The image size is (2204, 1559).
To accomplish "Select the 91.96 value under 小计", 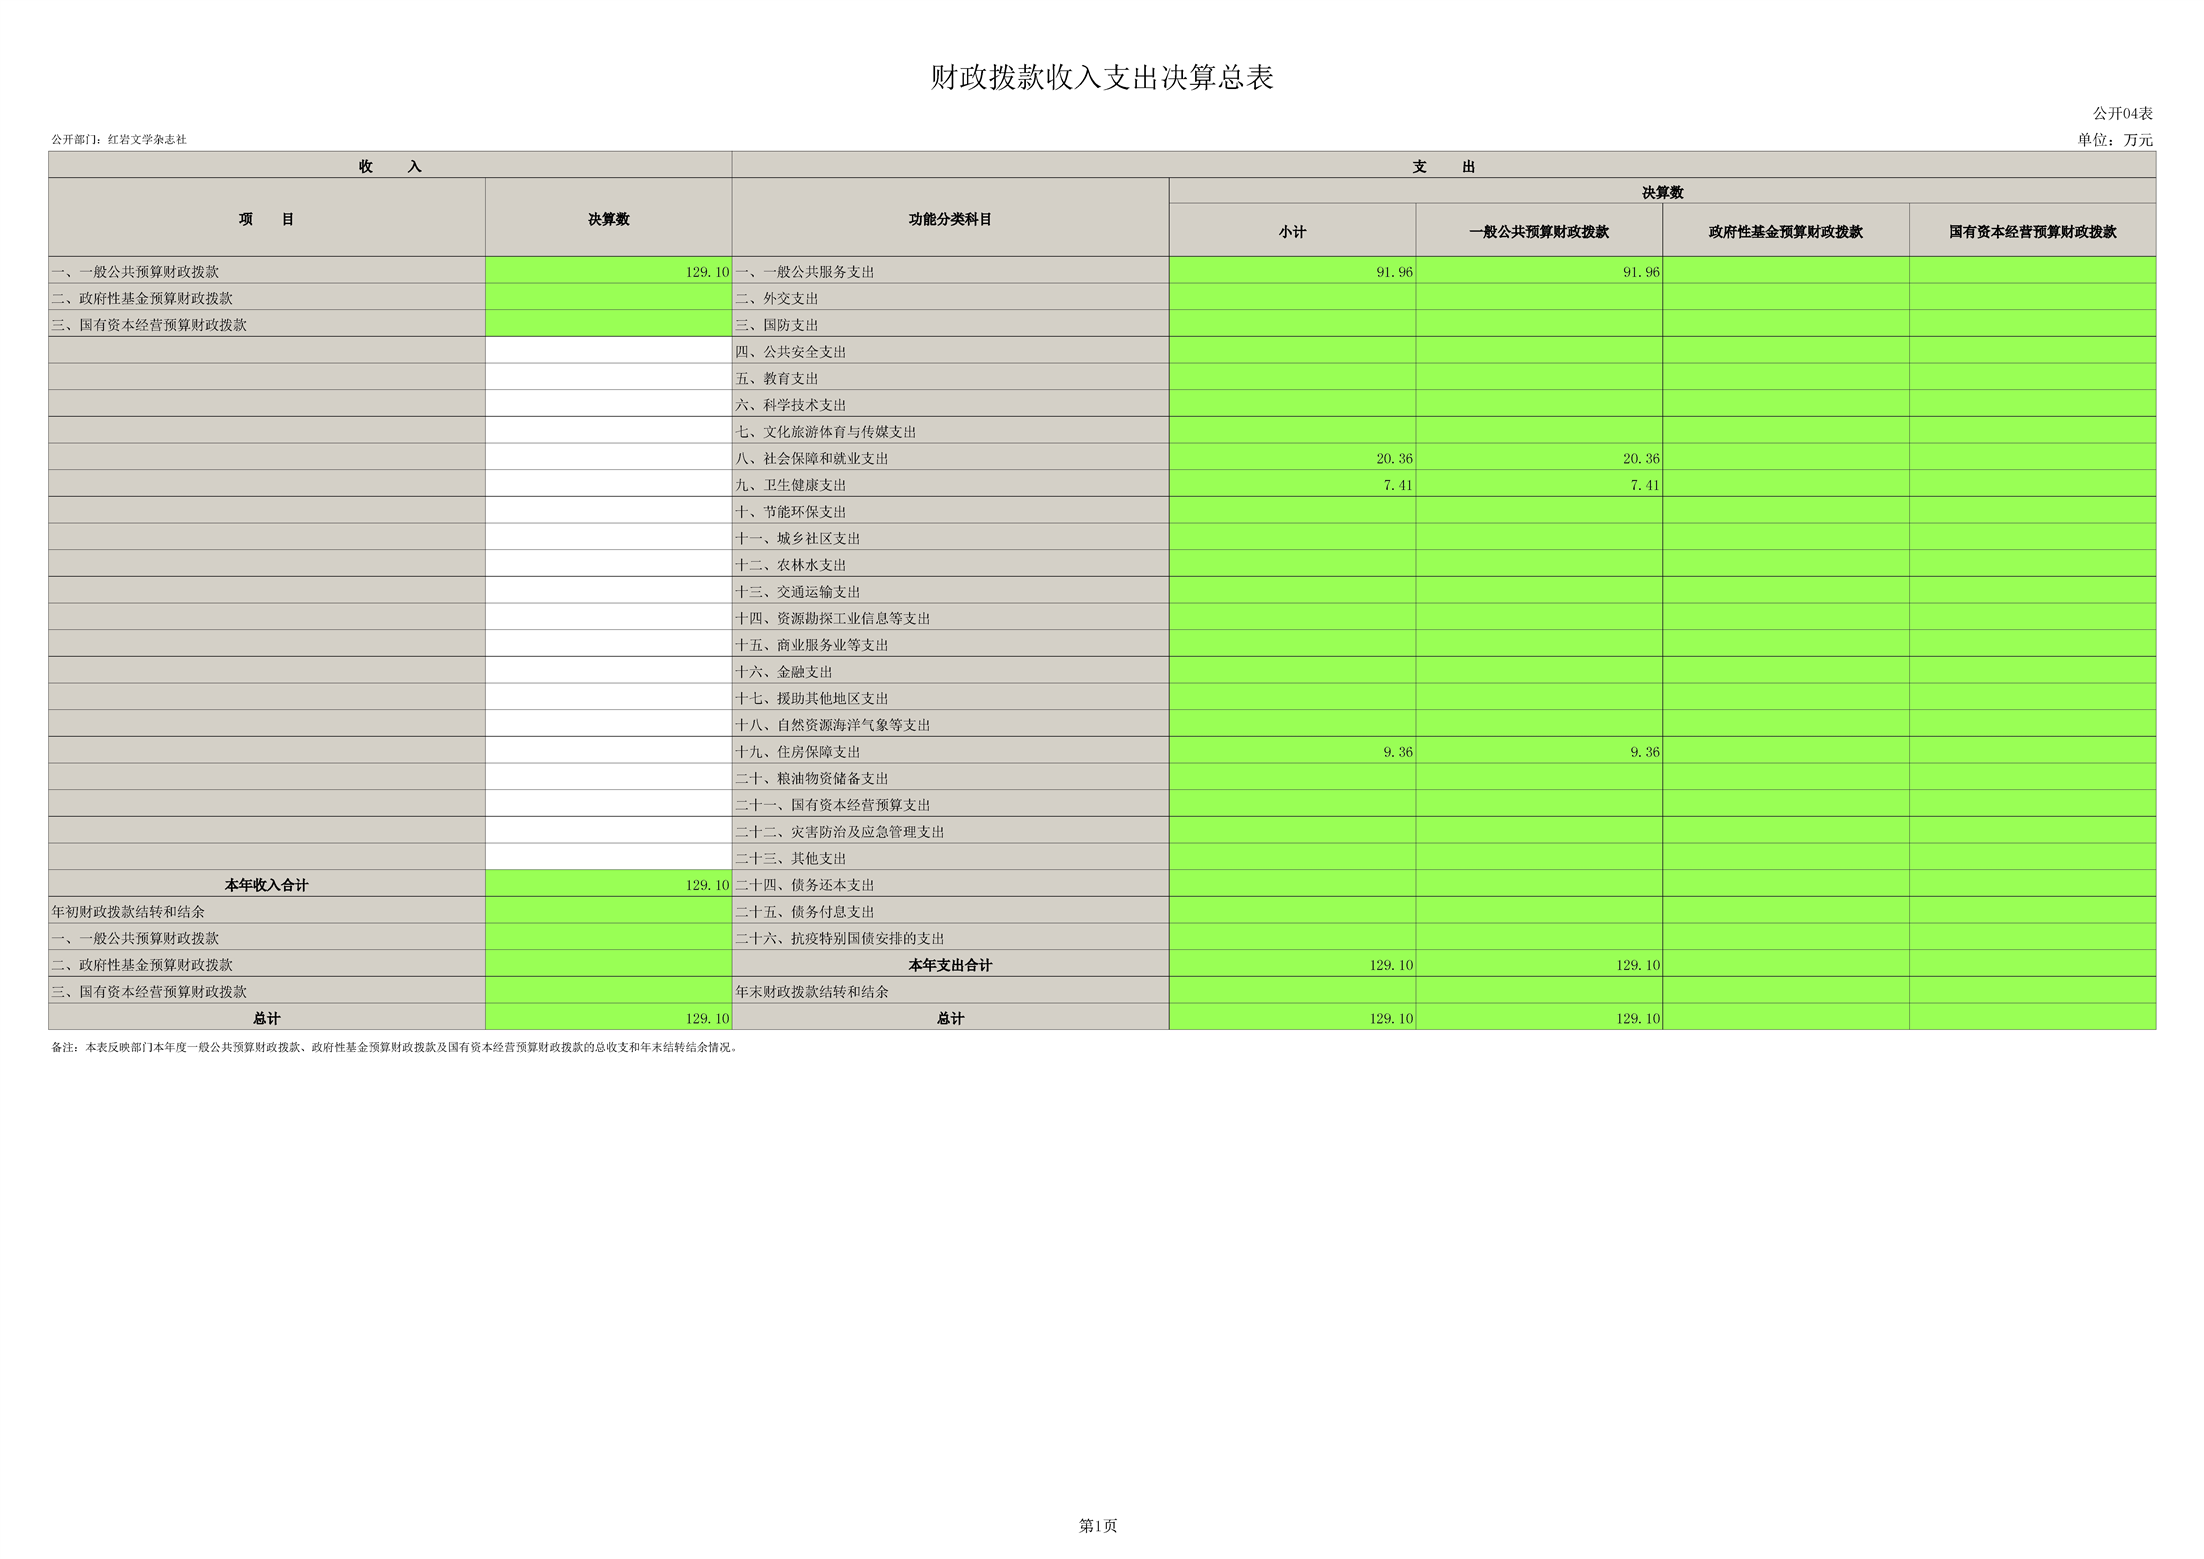I will click(1393, 272).
